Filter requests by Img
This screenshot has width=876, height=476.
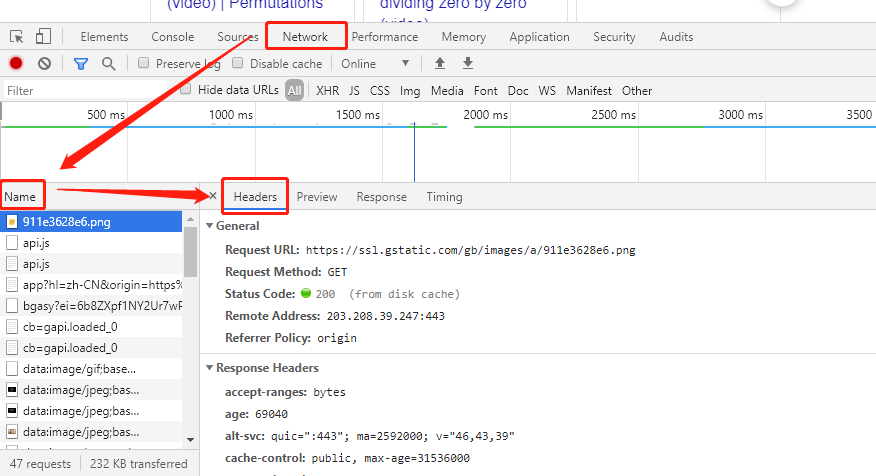(x=410, y=91)
